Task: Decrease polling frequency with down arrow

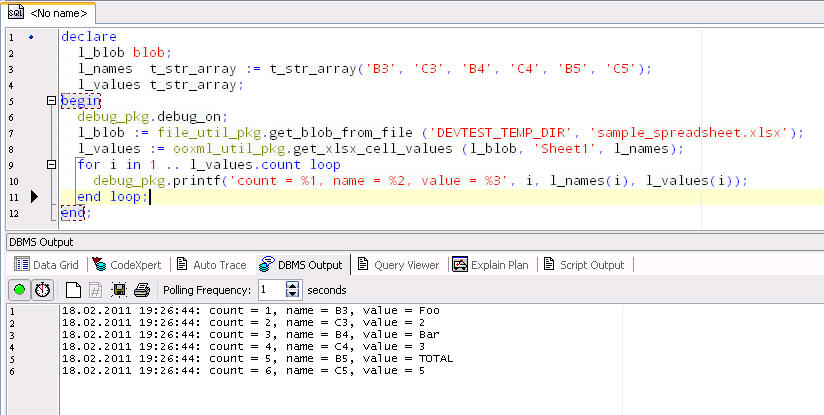Action: 293,294
